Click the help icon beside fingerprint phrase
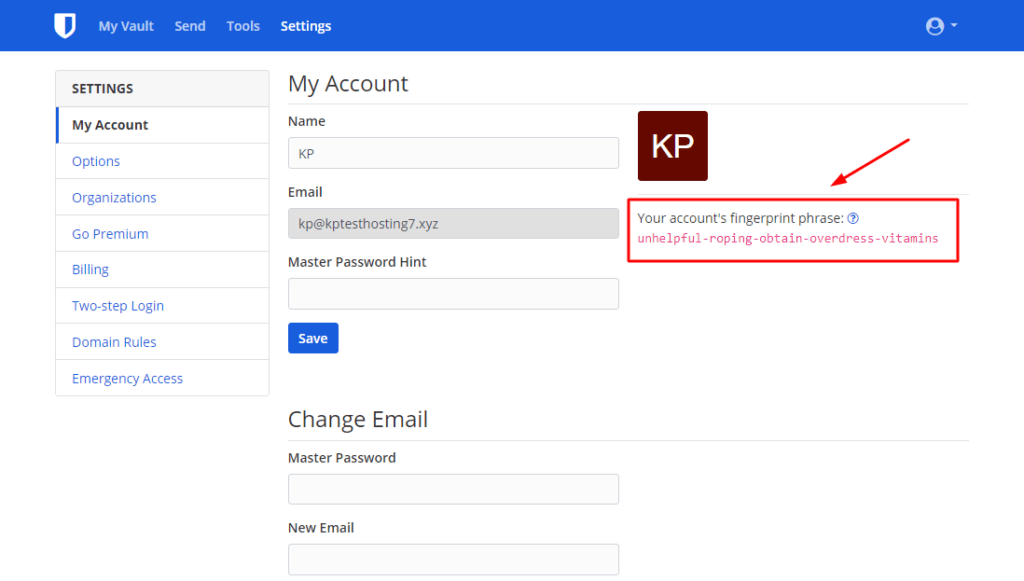This screenshot has width=1024, height=581. 852,217
